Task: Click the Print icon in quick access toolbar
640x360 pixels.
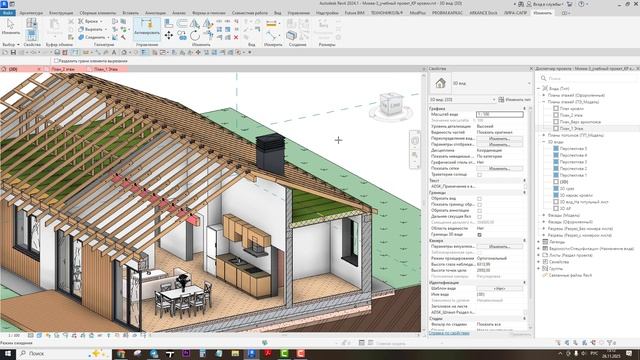Action: pos(57,52)
